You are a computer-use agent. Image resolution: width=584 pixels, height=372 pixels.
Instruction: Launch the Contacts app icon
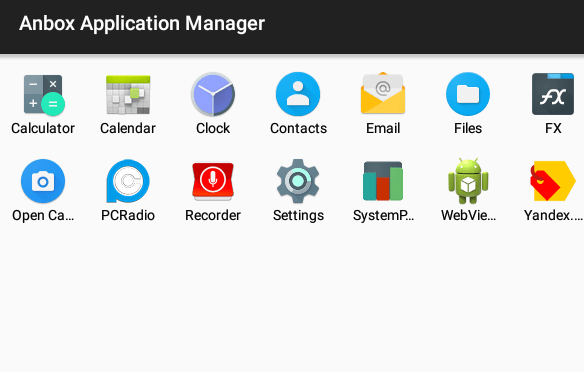[x=298, y=94]
